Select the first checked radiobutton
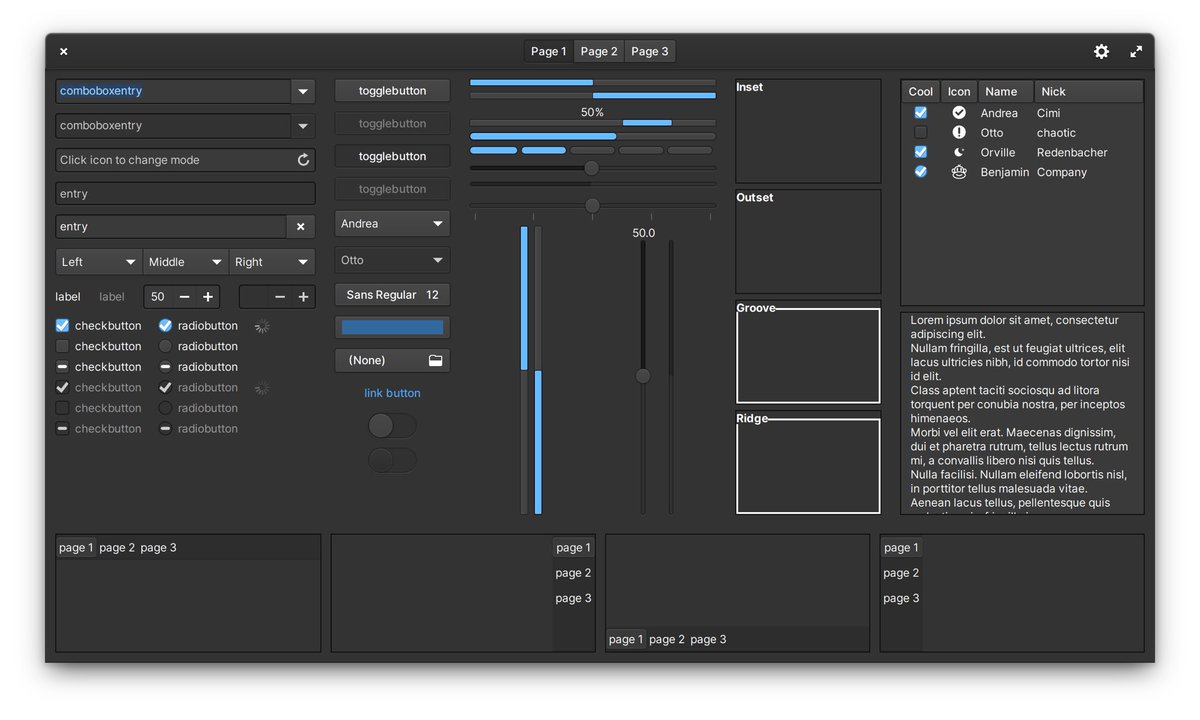Screen dimensions: 1200x720 pos(165,325)
